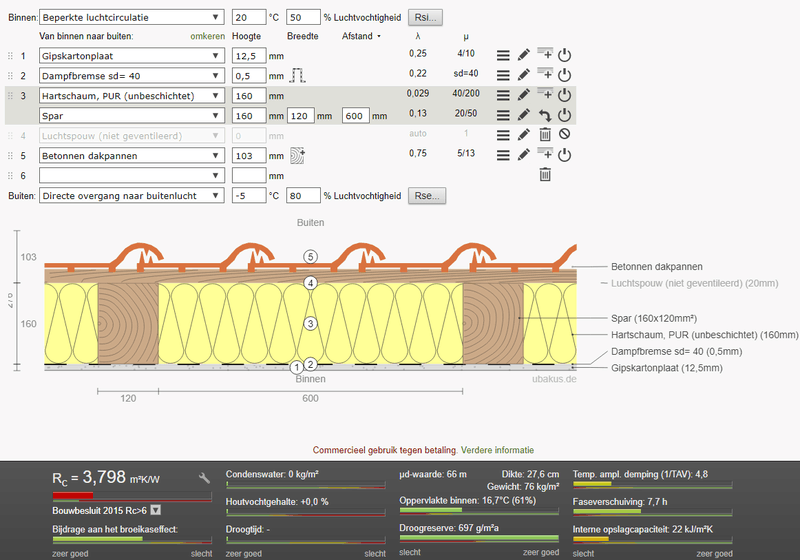Enable the Luchtspouw layer via the disabled circle icon
800x560 pixels.
564,134
